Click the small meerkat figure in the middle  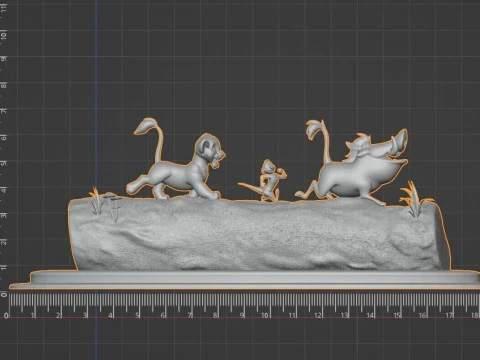[x=268, y=181]
